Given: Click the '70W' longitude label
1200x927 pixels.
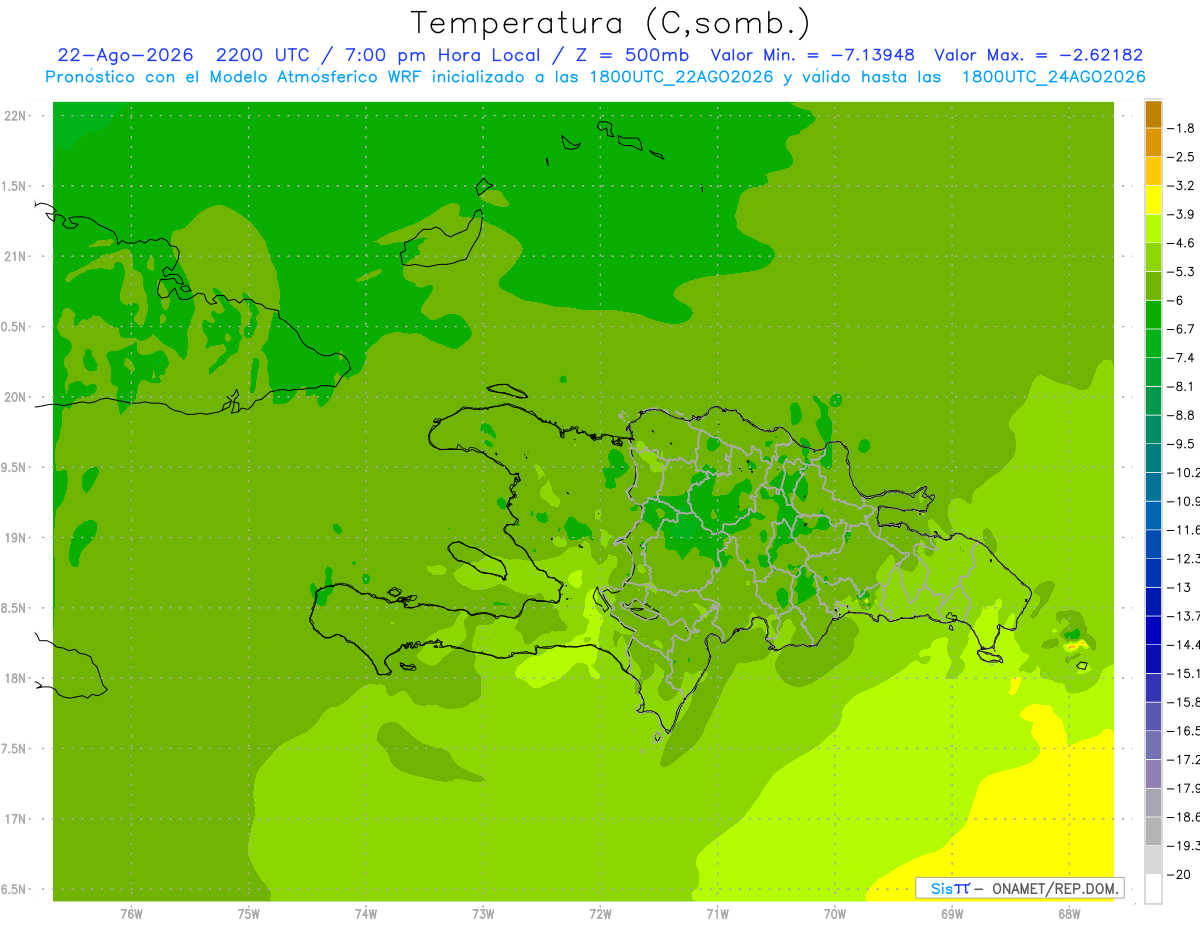Looking at the screenshot, I should 834,913.
